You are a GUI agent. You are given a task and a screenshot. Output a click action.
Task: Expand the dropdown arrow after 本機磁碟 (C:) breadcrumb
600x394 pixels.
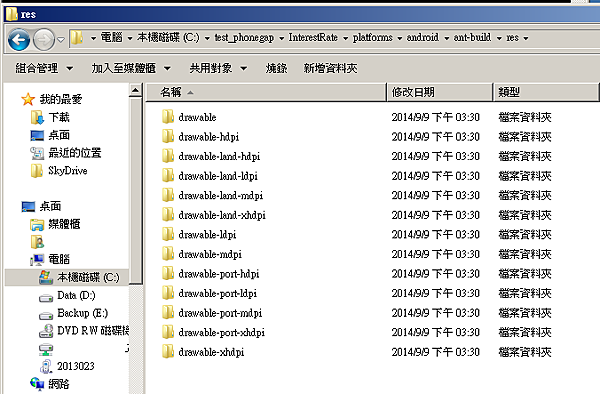pos(207,38)
